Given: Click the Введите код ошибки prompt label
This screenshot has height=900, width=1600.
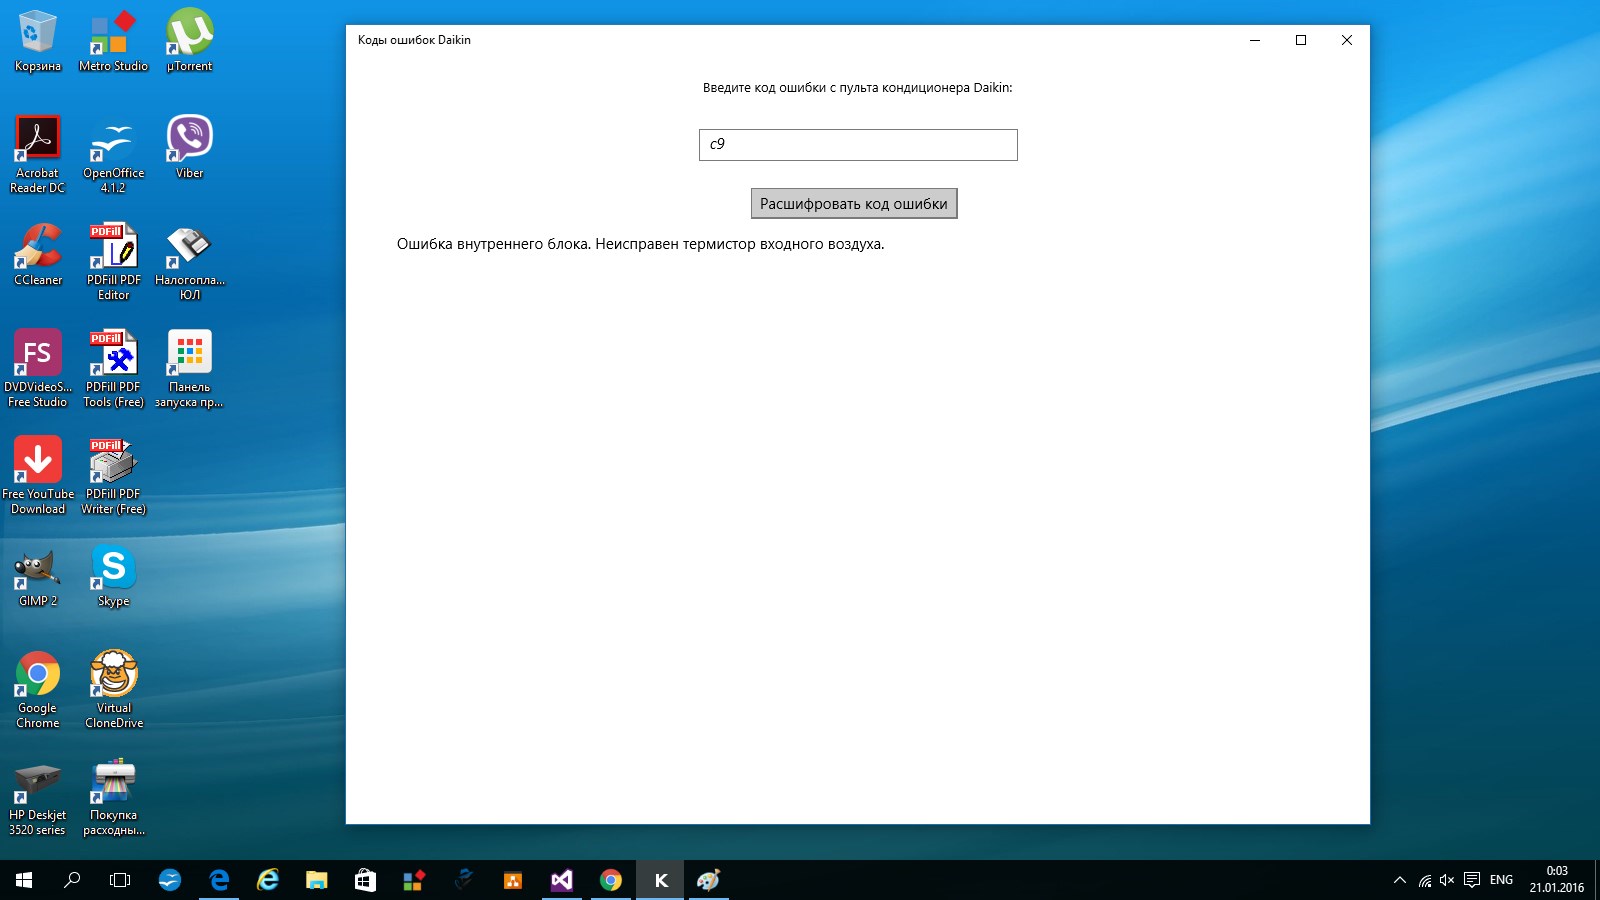Looking at the screenshot, I should 857,88.
